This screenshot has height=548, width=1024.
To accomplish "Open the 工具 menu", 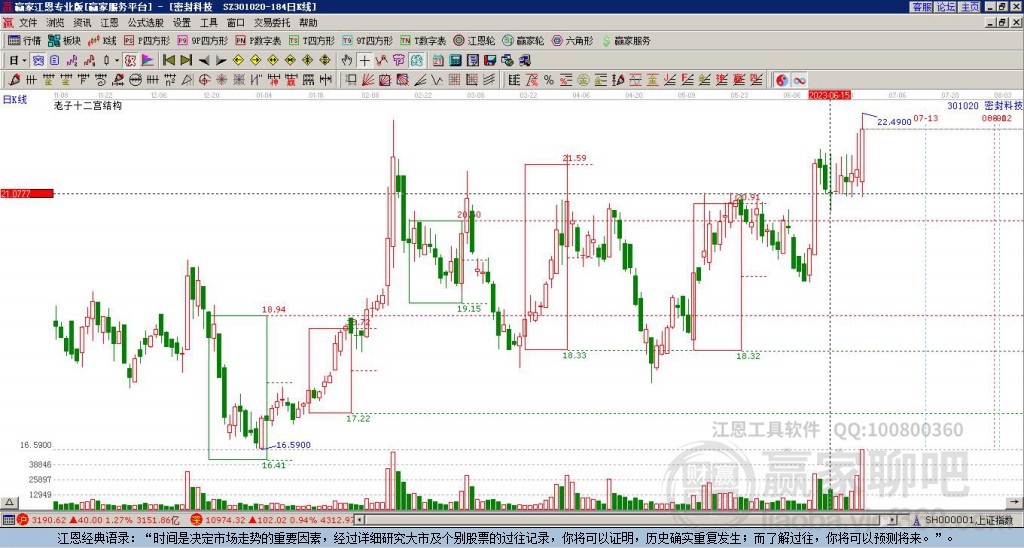I will [209, 23].
